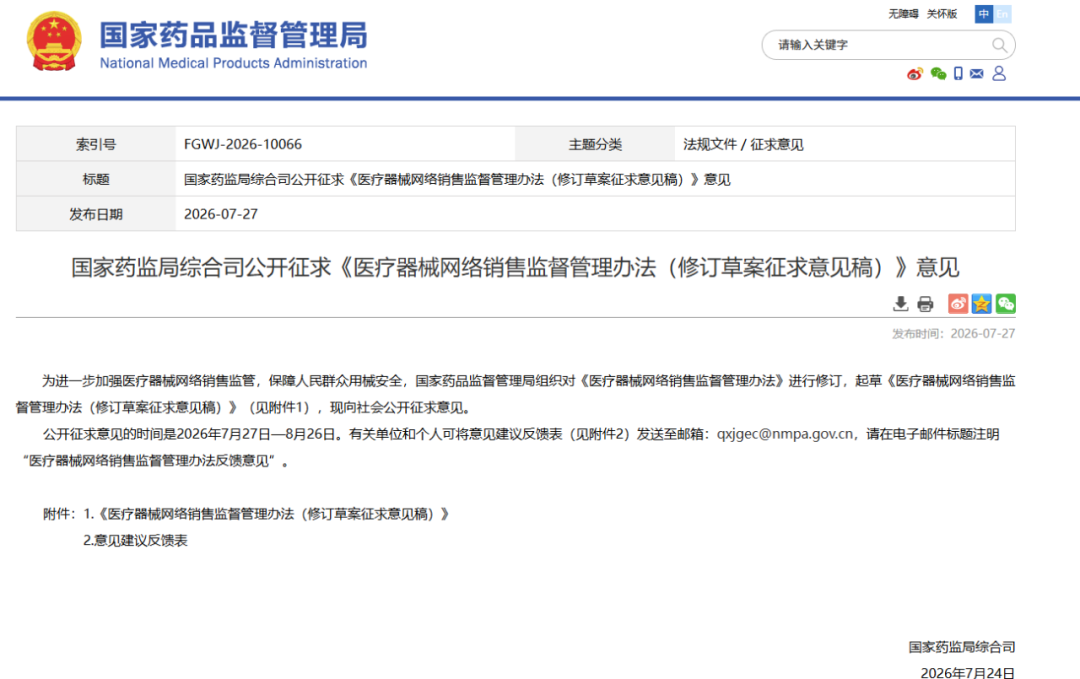Click 国家药品监督管理局 site title
Viewport: 1080px width, 679px height.
[x=233, y=35]
